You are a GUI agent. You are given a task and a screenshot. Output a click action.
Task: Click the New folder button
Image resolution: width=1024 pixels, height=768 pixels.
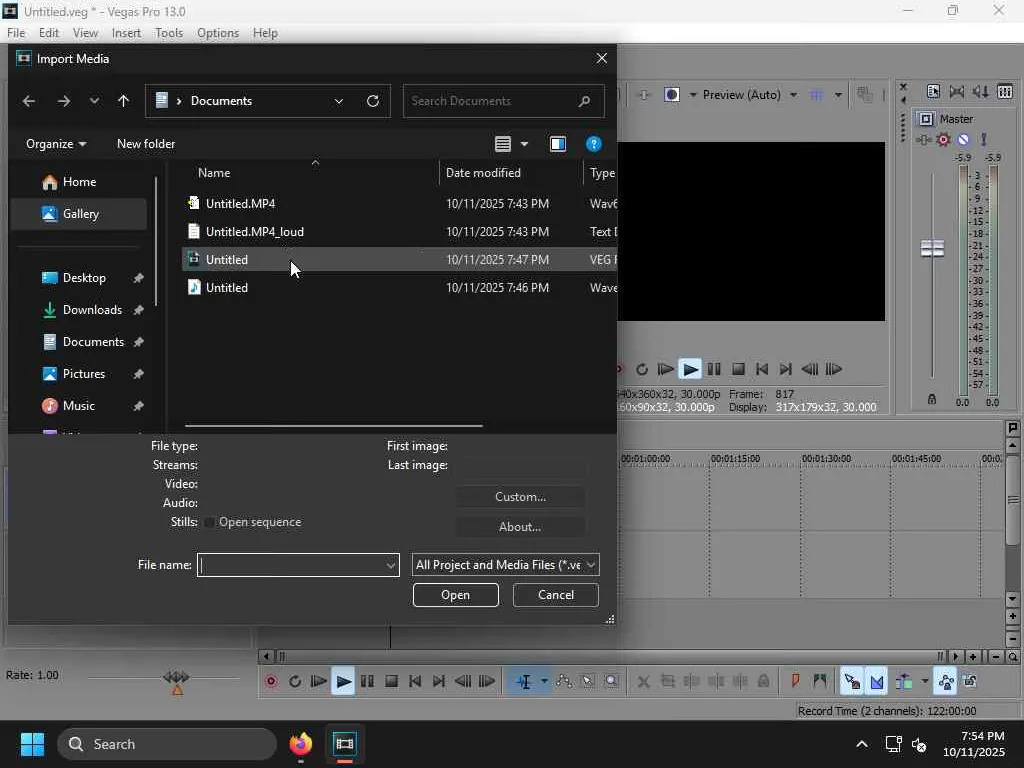(146, 144)
